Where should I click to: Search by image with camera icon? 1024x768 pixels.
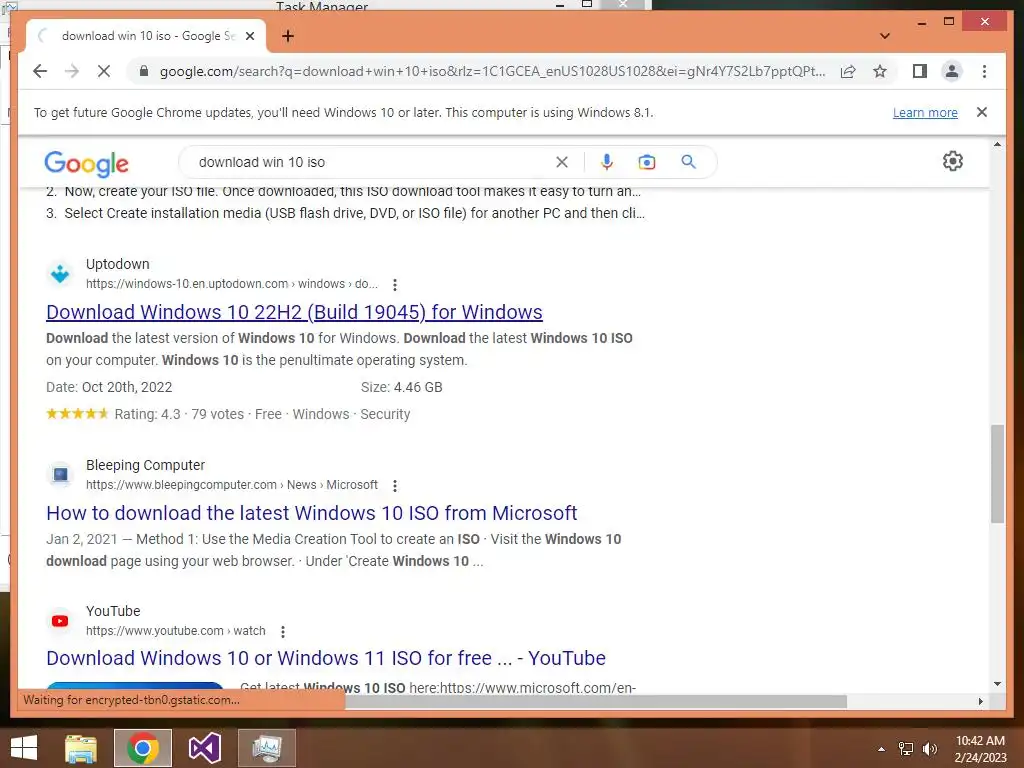[647, 162]
